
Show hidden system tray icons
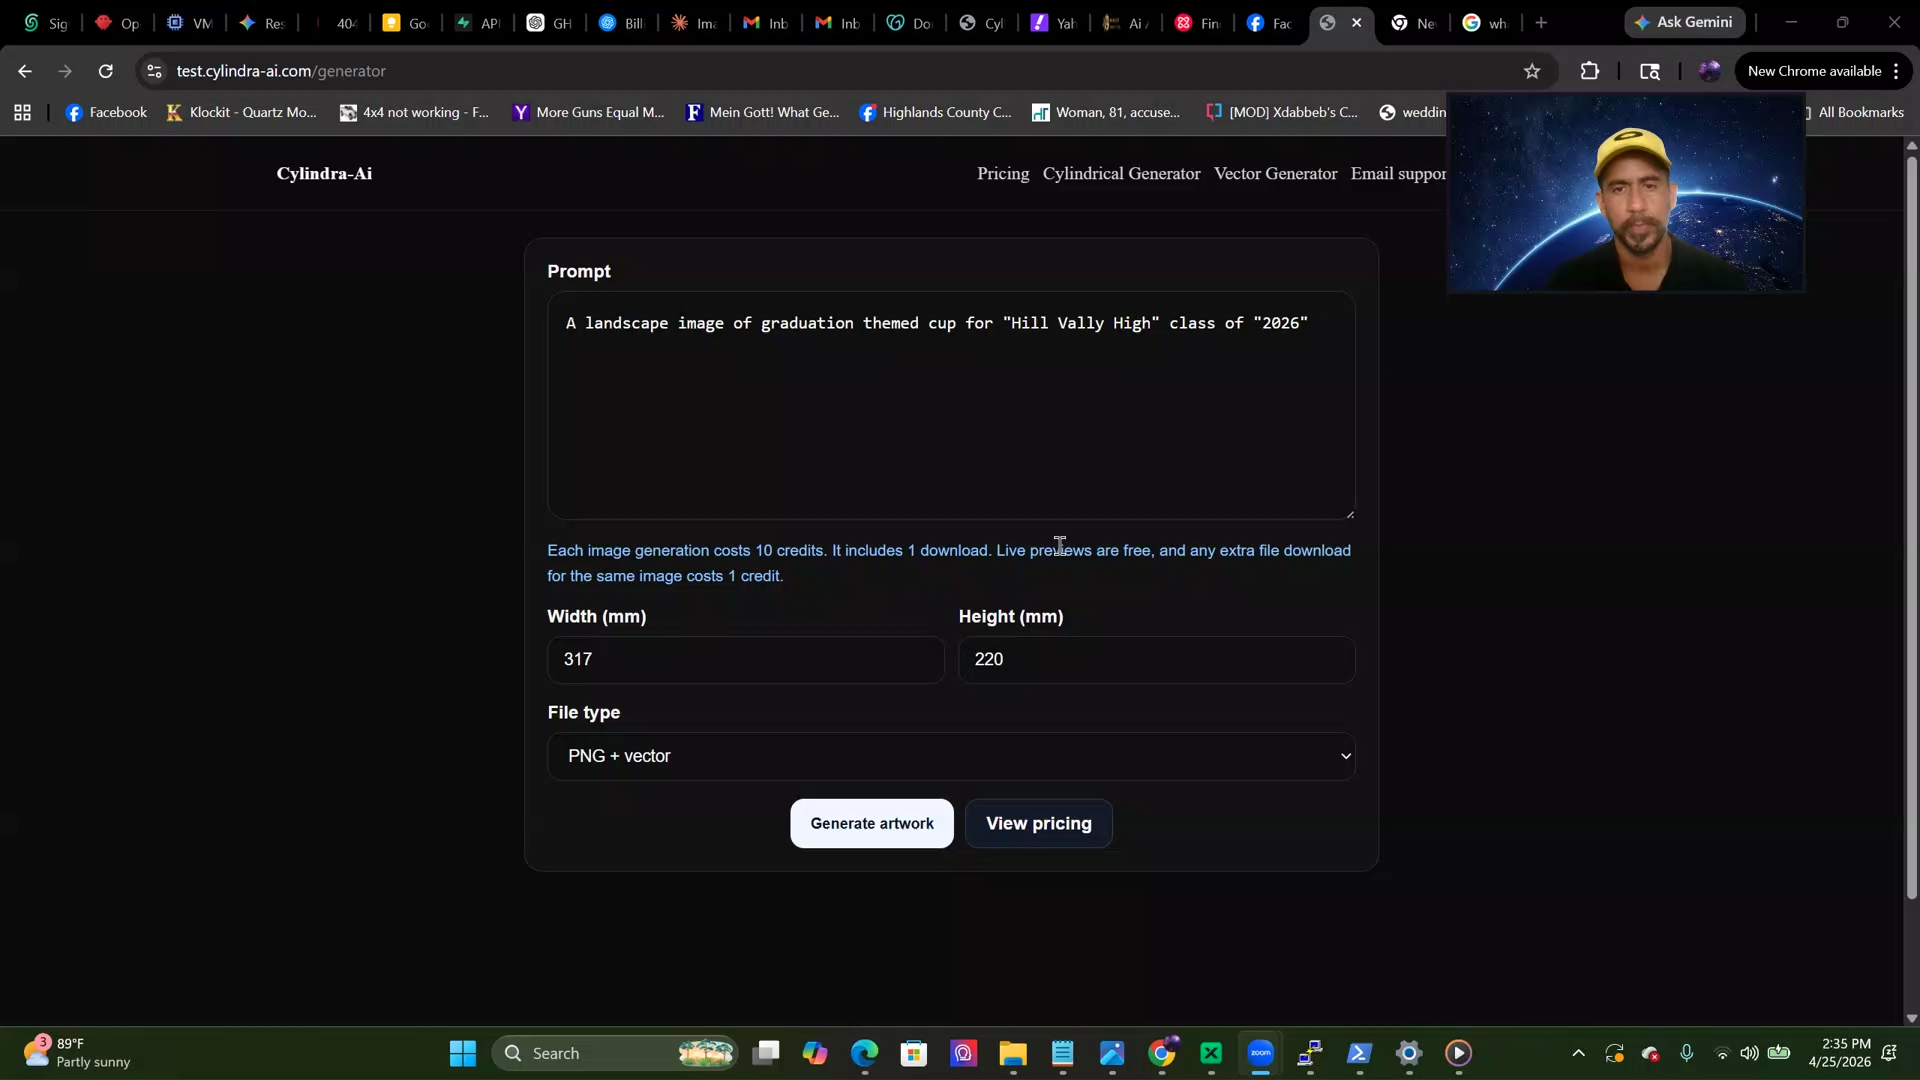pos(1578,1053)
